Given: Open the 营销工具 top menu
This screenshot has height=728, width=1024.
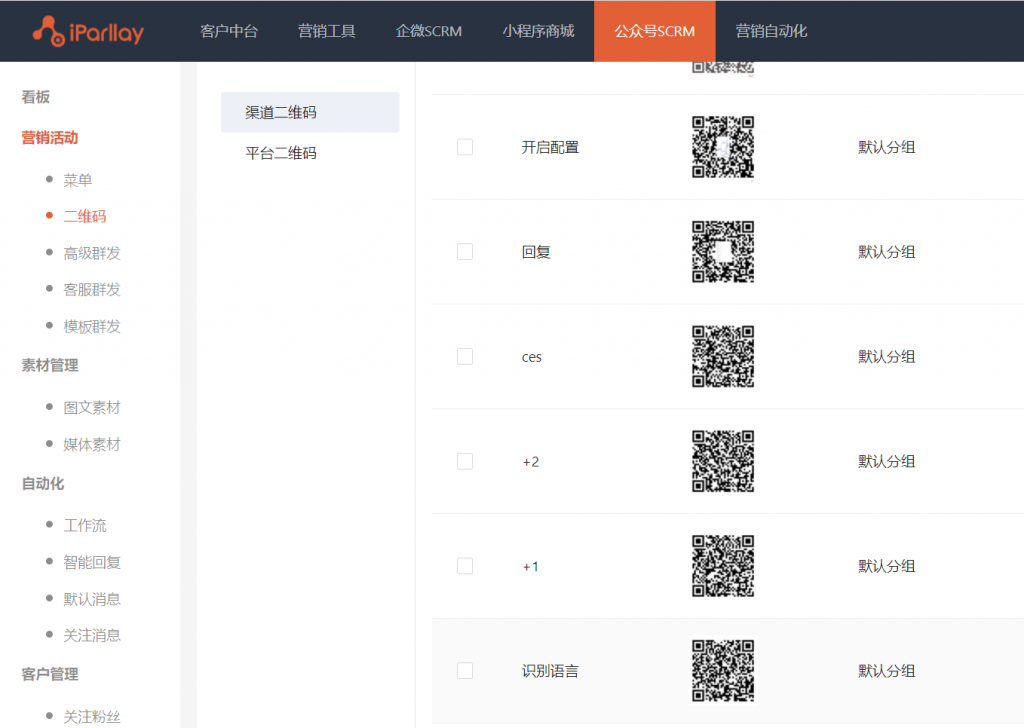Looking at the screenshot, I should 327,31.
